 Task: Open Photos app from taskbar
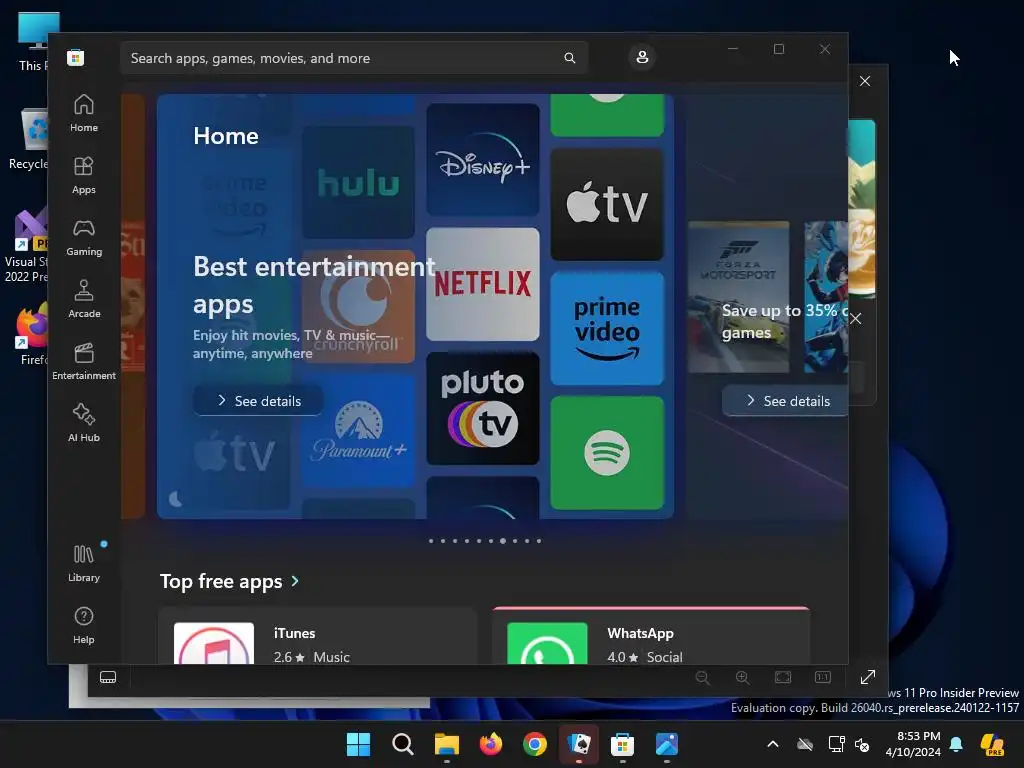click(667, 744)
